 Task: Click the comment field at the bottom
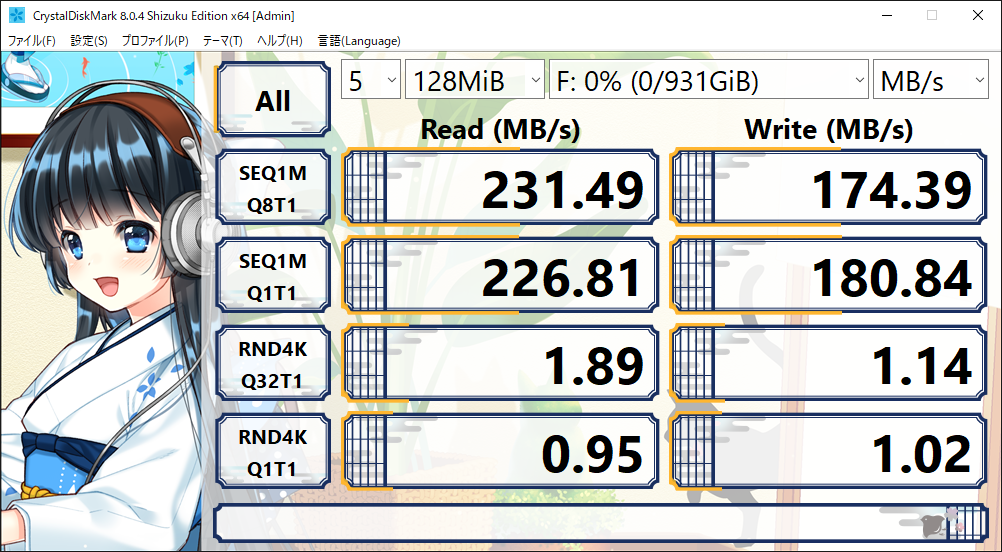point(601,523)
